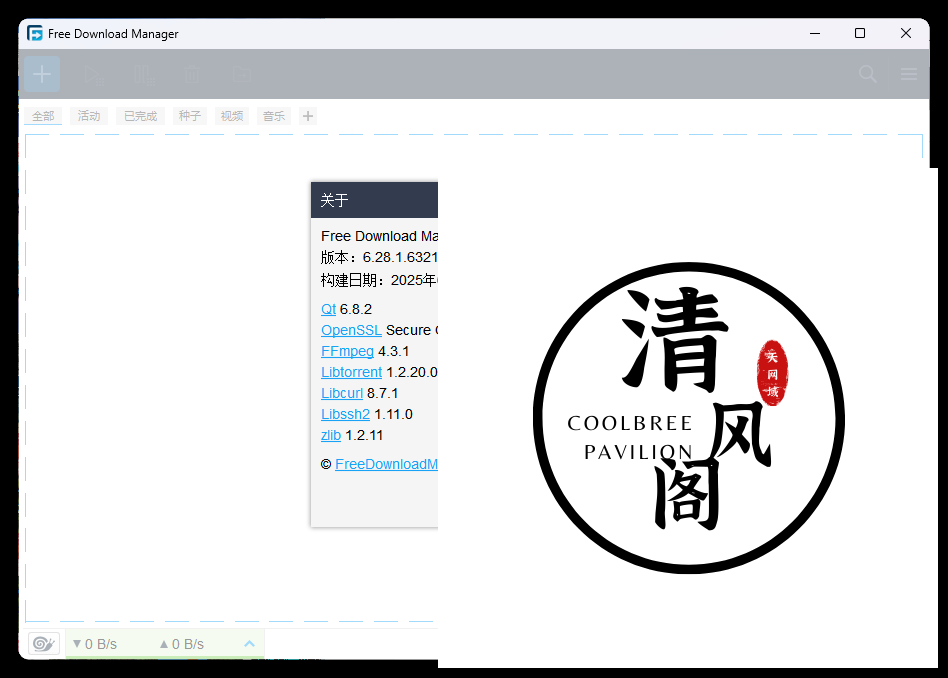The image size is (948, 678).
Task: Click the 构建日期 build date text
Action: pos(379,280)
